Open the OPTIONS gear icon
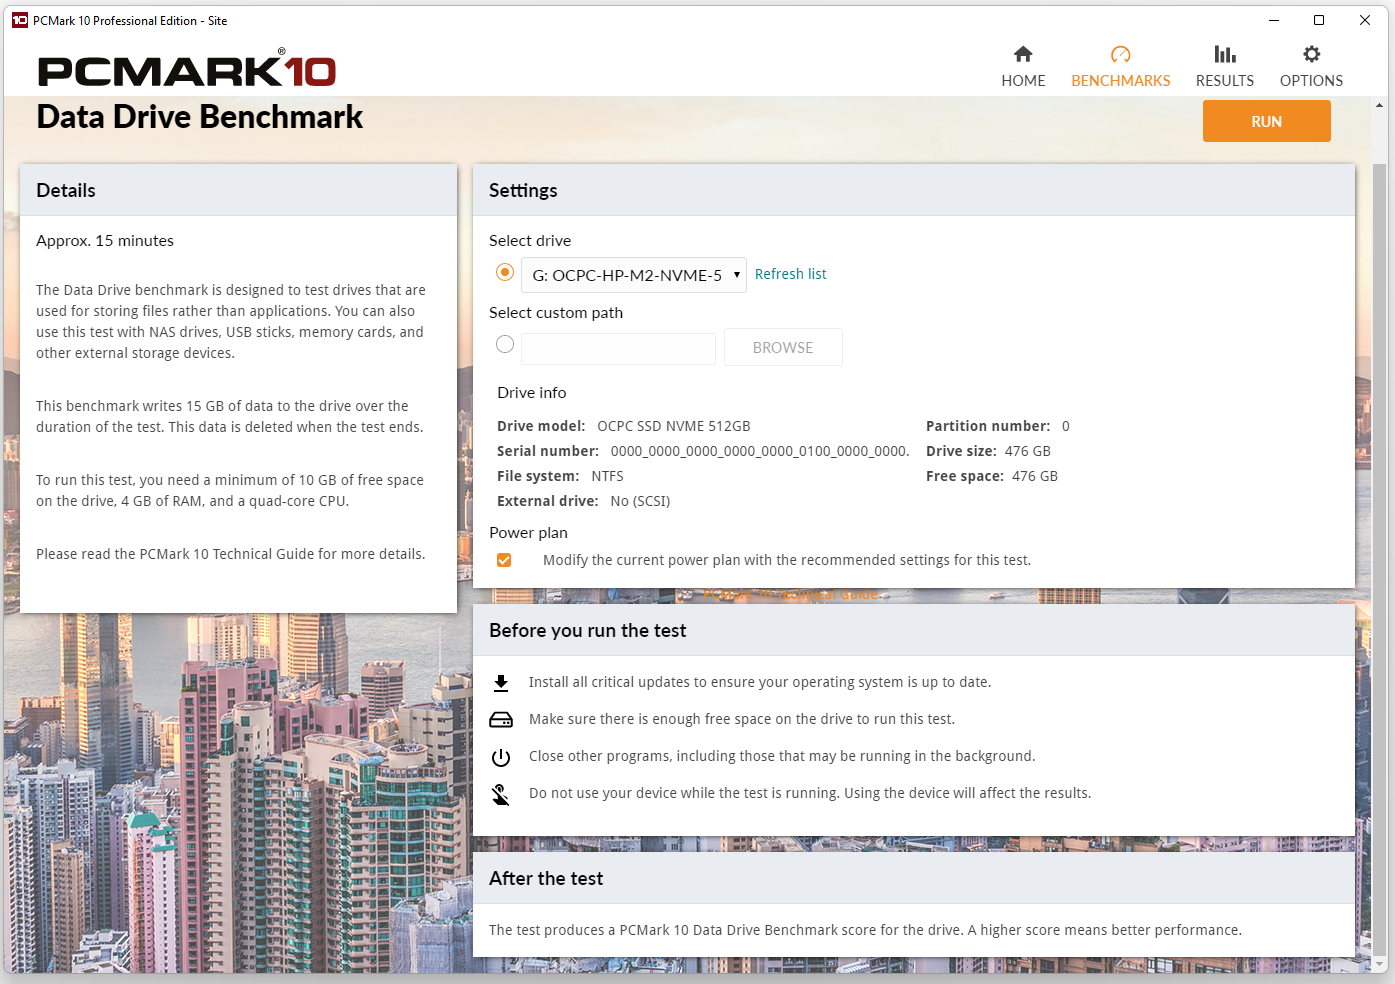 [1311, 54]
